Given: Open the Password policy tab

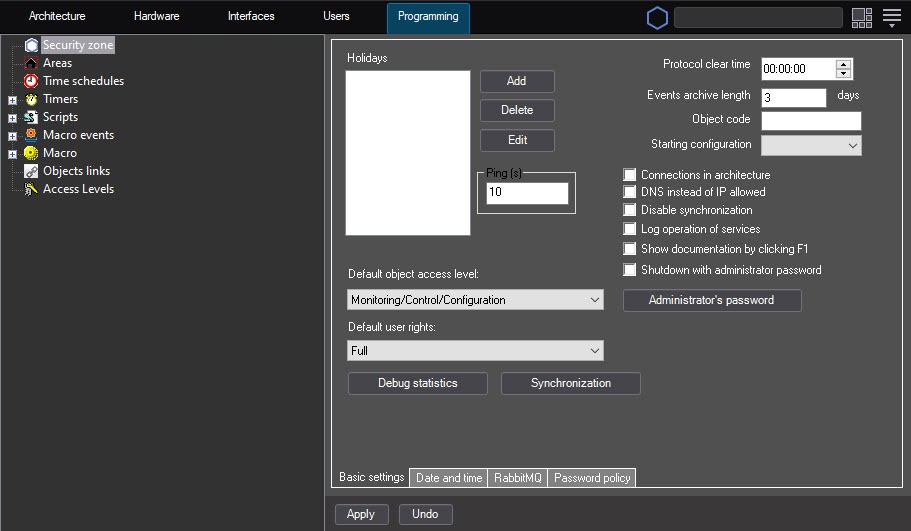Looking at the screenshot, I should tap(592, 478).
